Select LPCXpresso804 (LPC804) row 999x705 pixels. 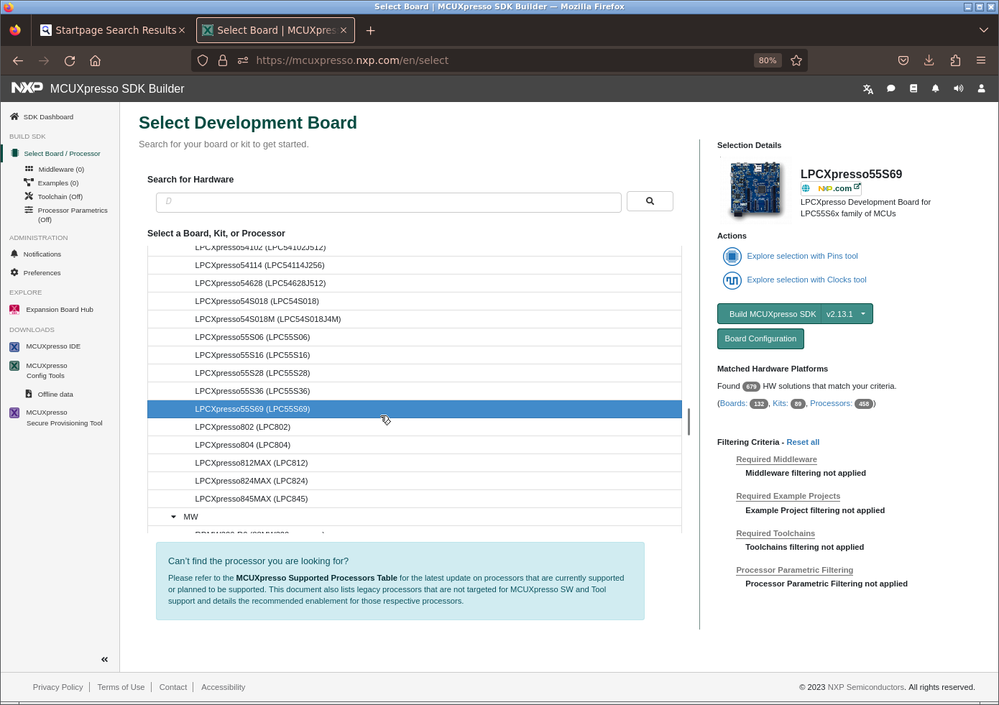tap(414, 445)
